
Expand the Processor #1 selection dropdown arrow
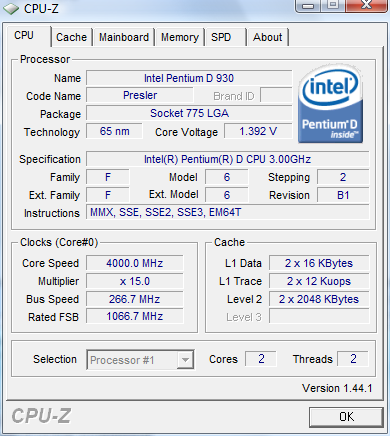point(185,360)
